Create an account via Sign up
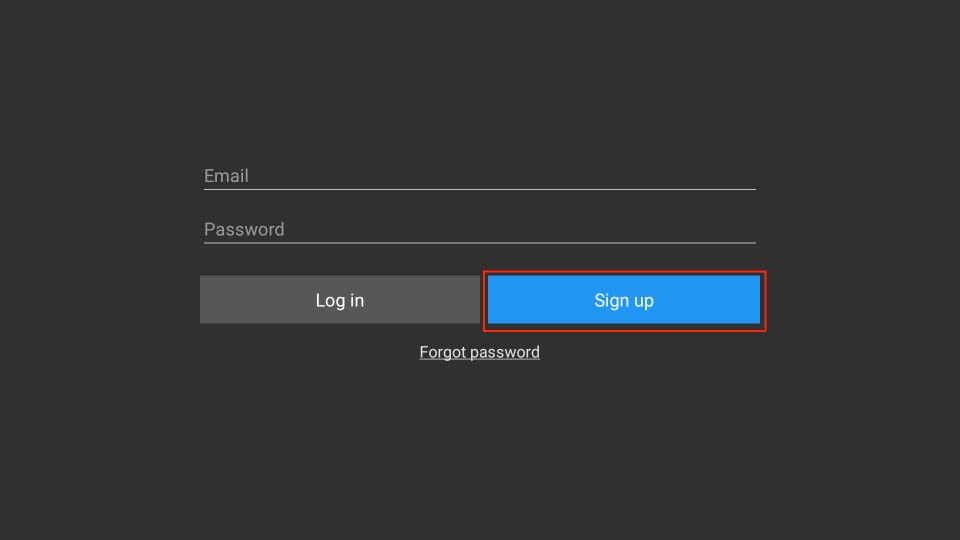Viewport: 960px width, 540px height. coord(624,299)
